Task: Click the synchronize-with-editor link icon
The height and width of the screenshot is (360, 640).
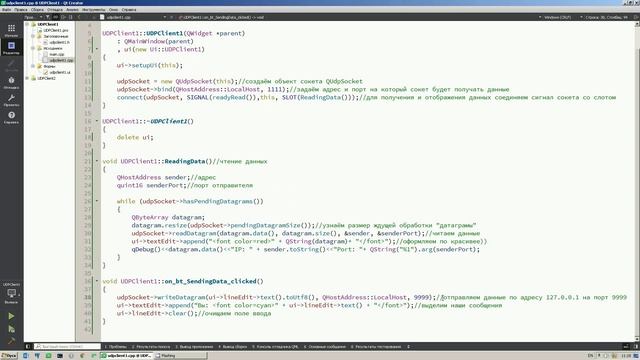Action: [56, 17]
